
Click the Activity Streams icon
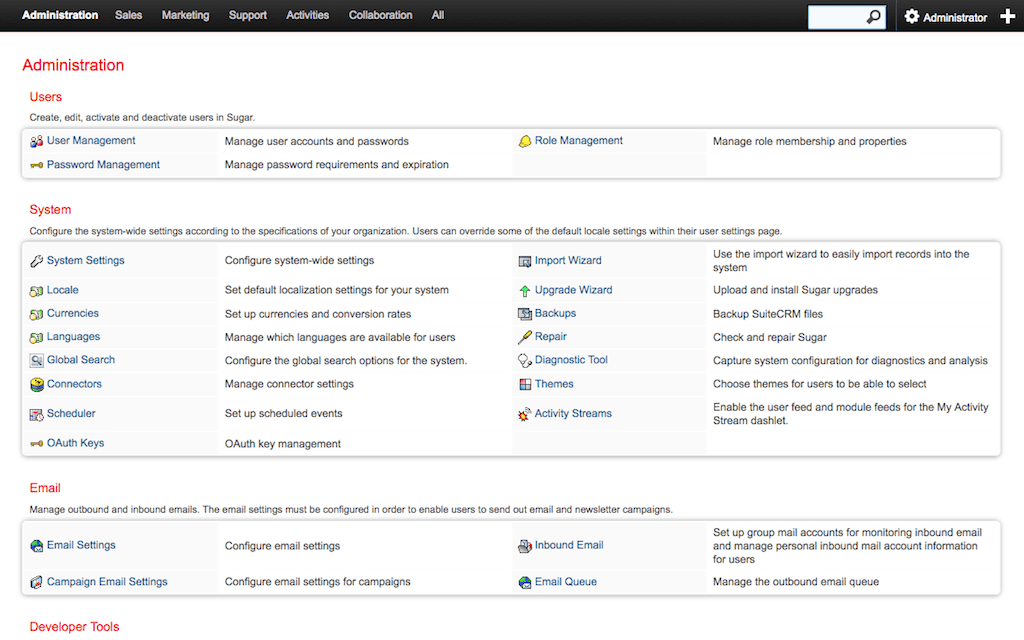click(525, 414)
